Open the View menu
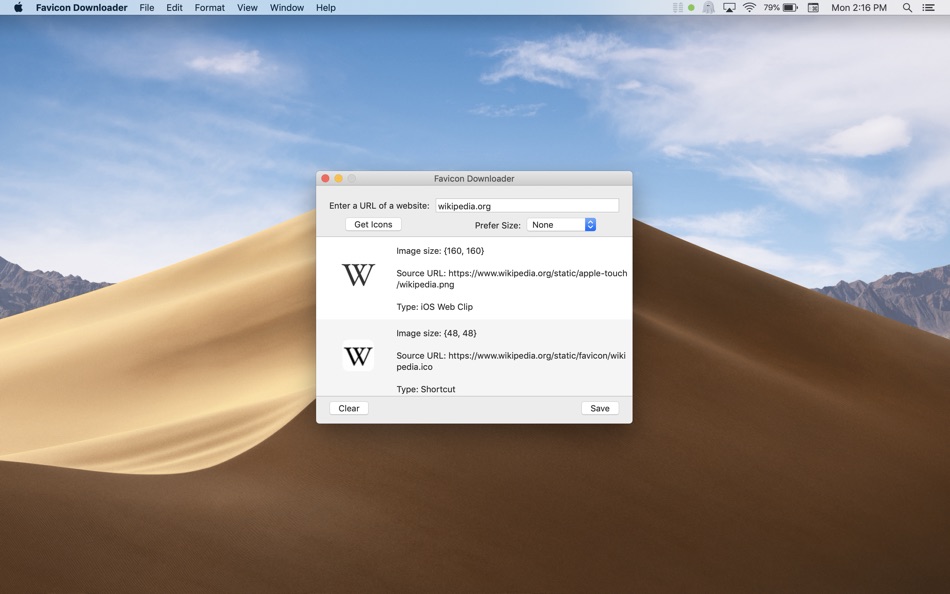Image resolution: width=950 pixels, height=594 pixels. [247, 7]
